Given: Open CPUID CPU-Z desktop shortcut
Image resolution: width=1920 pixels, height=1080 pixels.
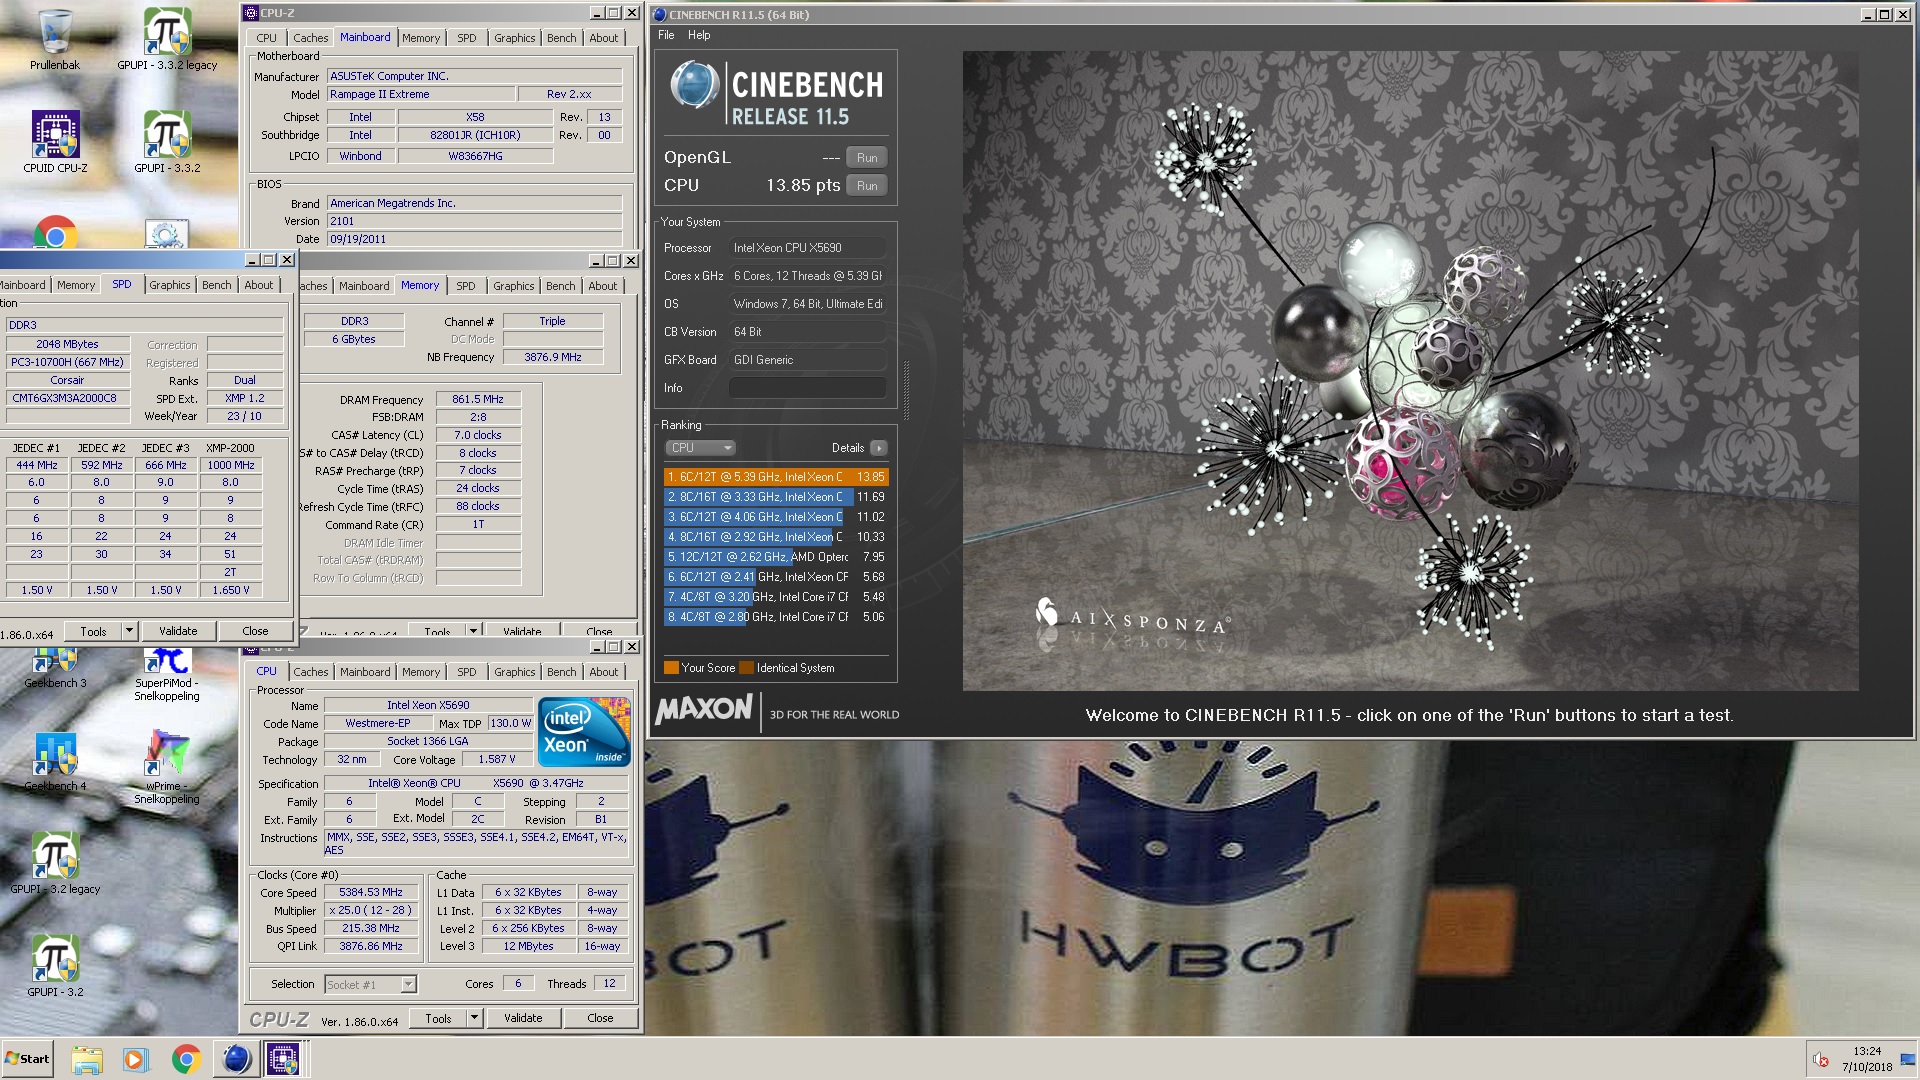Looking at the screenshot, I should (x=55, y=142).
